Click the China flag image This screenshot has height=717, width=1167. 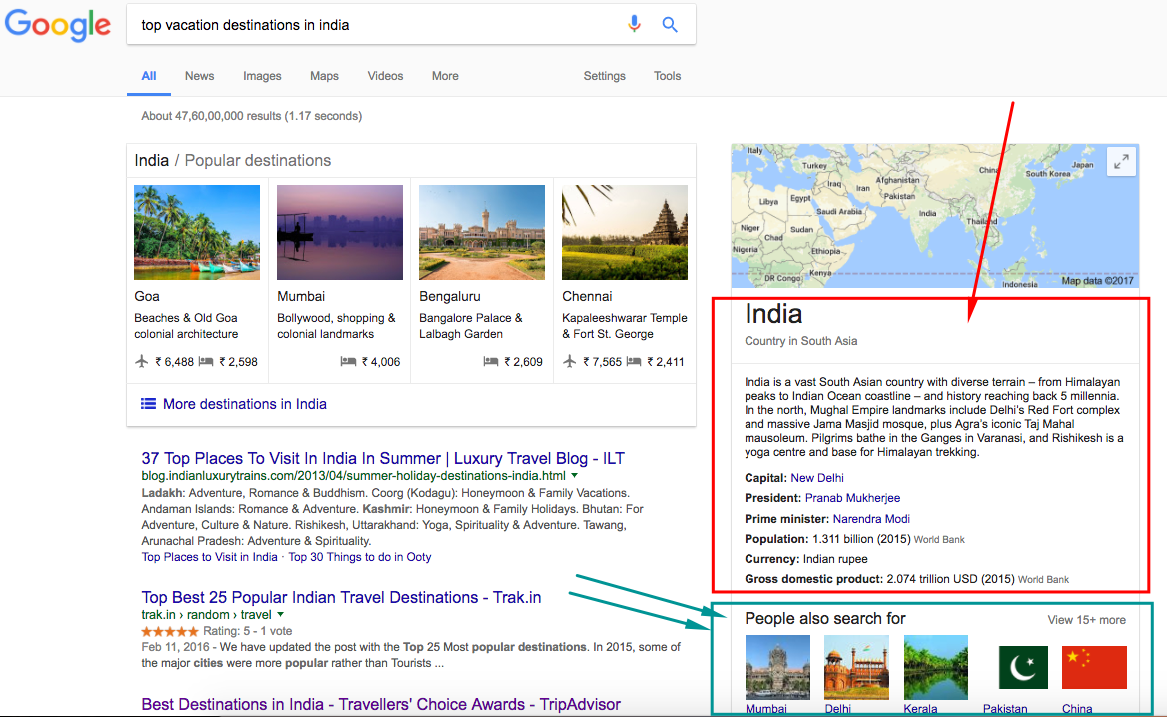point(1094,667)
